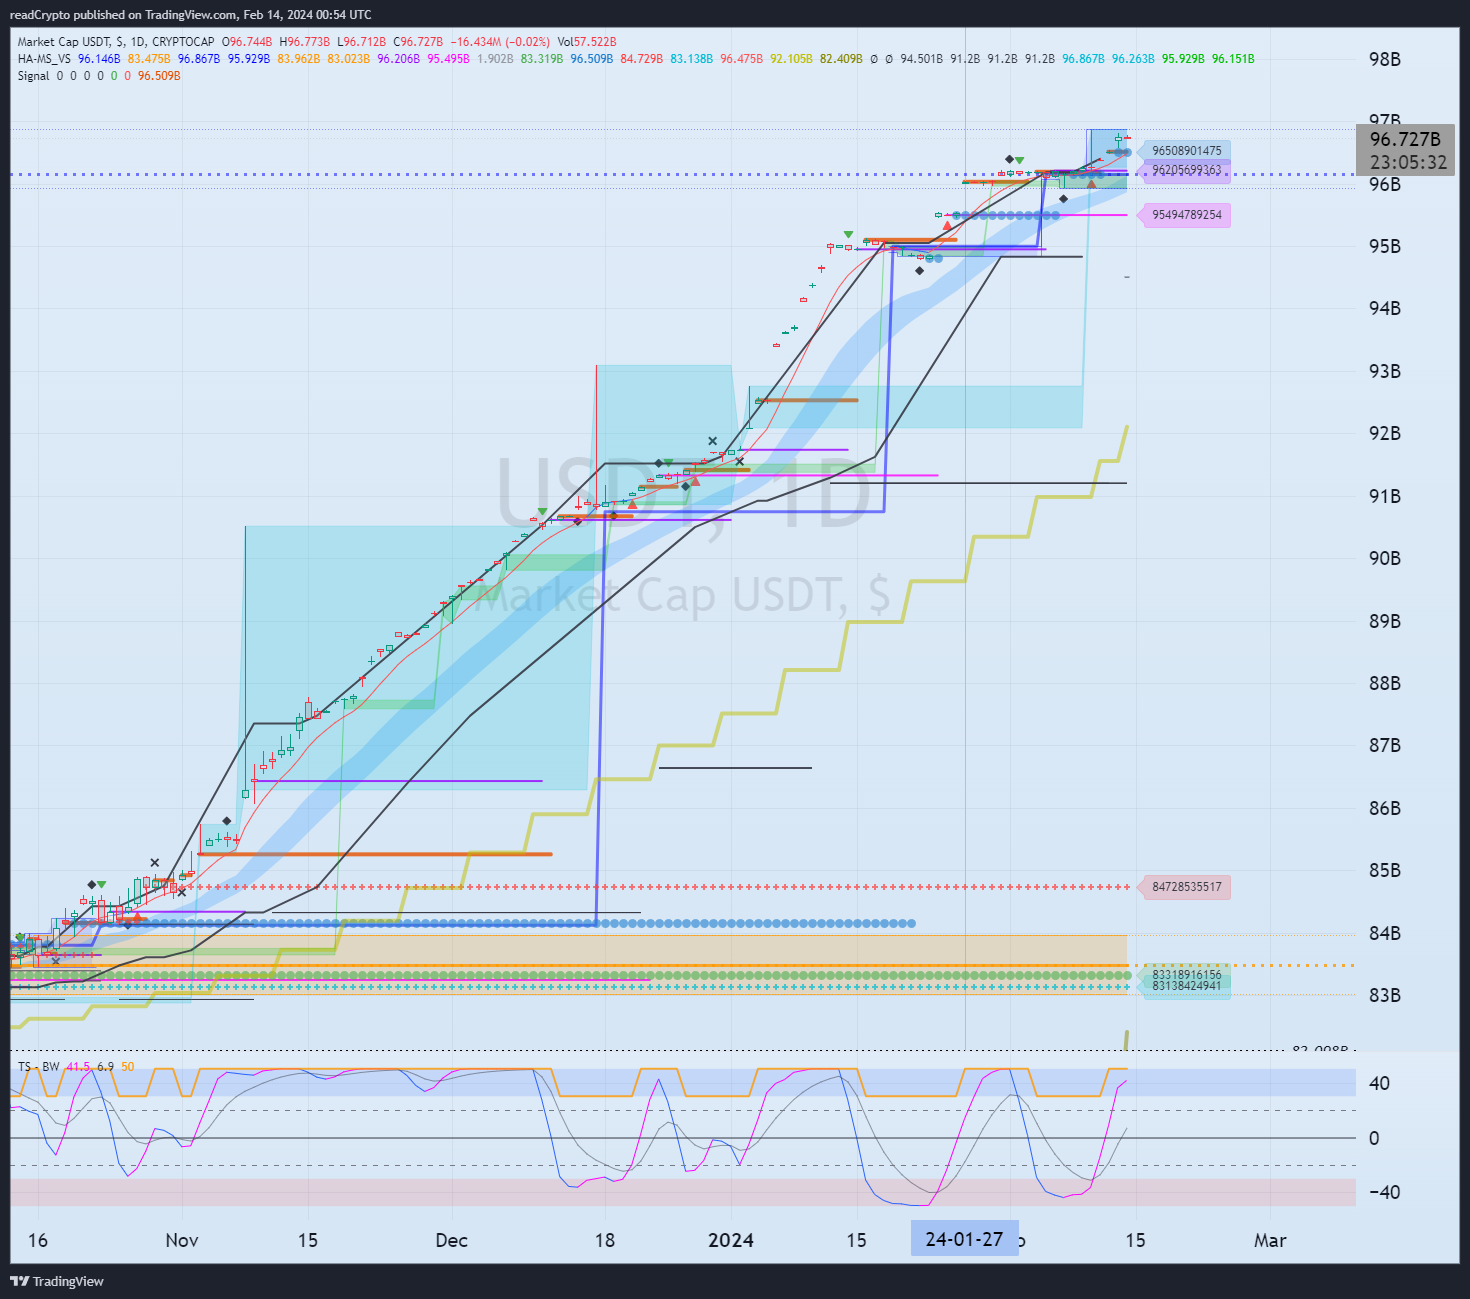Click the 84B price axis label
Viewport: 1470px width, 1299px height.
point(1385,933)
